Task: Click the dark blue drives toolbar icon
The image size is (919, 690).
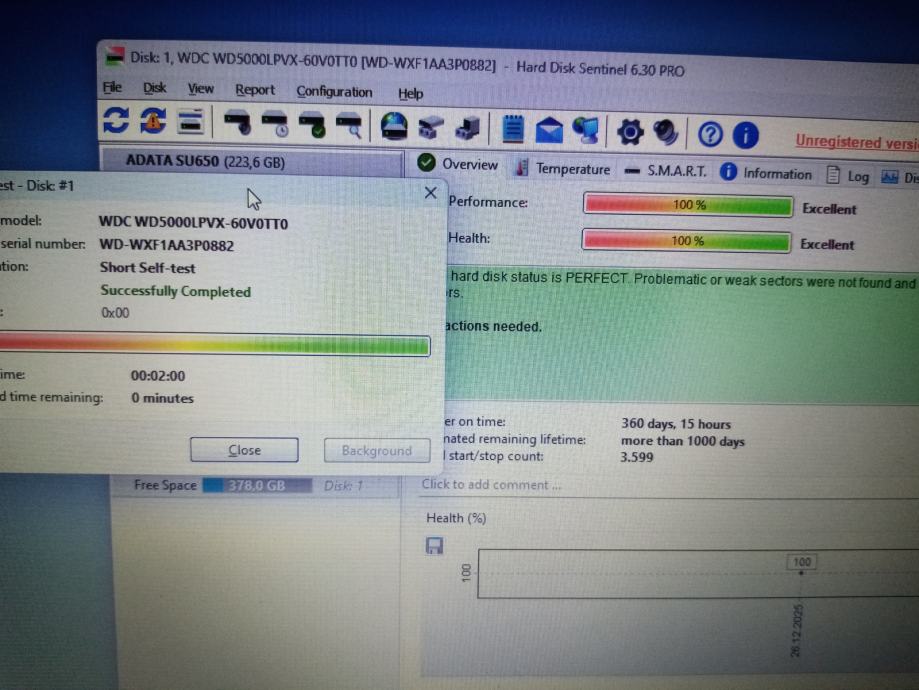Action: (468, 129)
